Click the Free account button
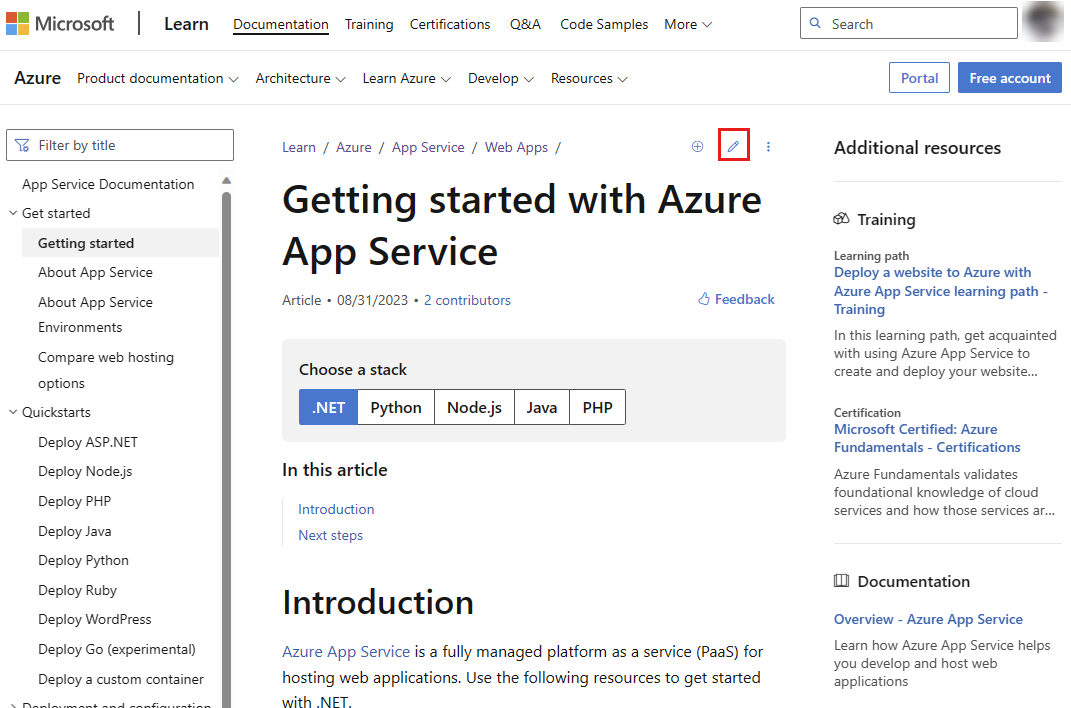The image size is (1071, 708). click(1010, 78)
